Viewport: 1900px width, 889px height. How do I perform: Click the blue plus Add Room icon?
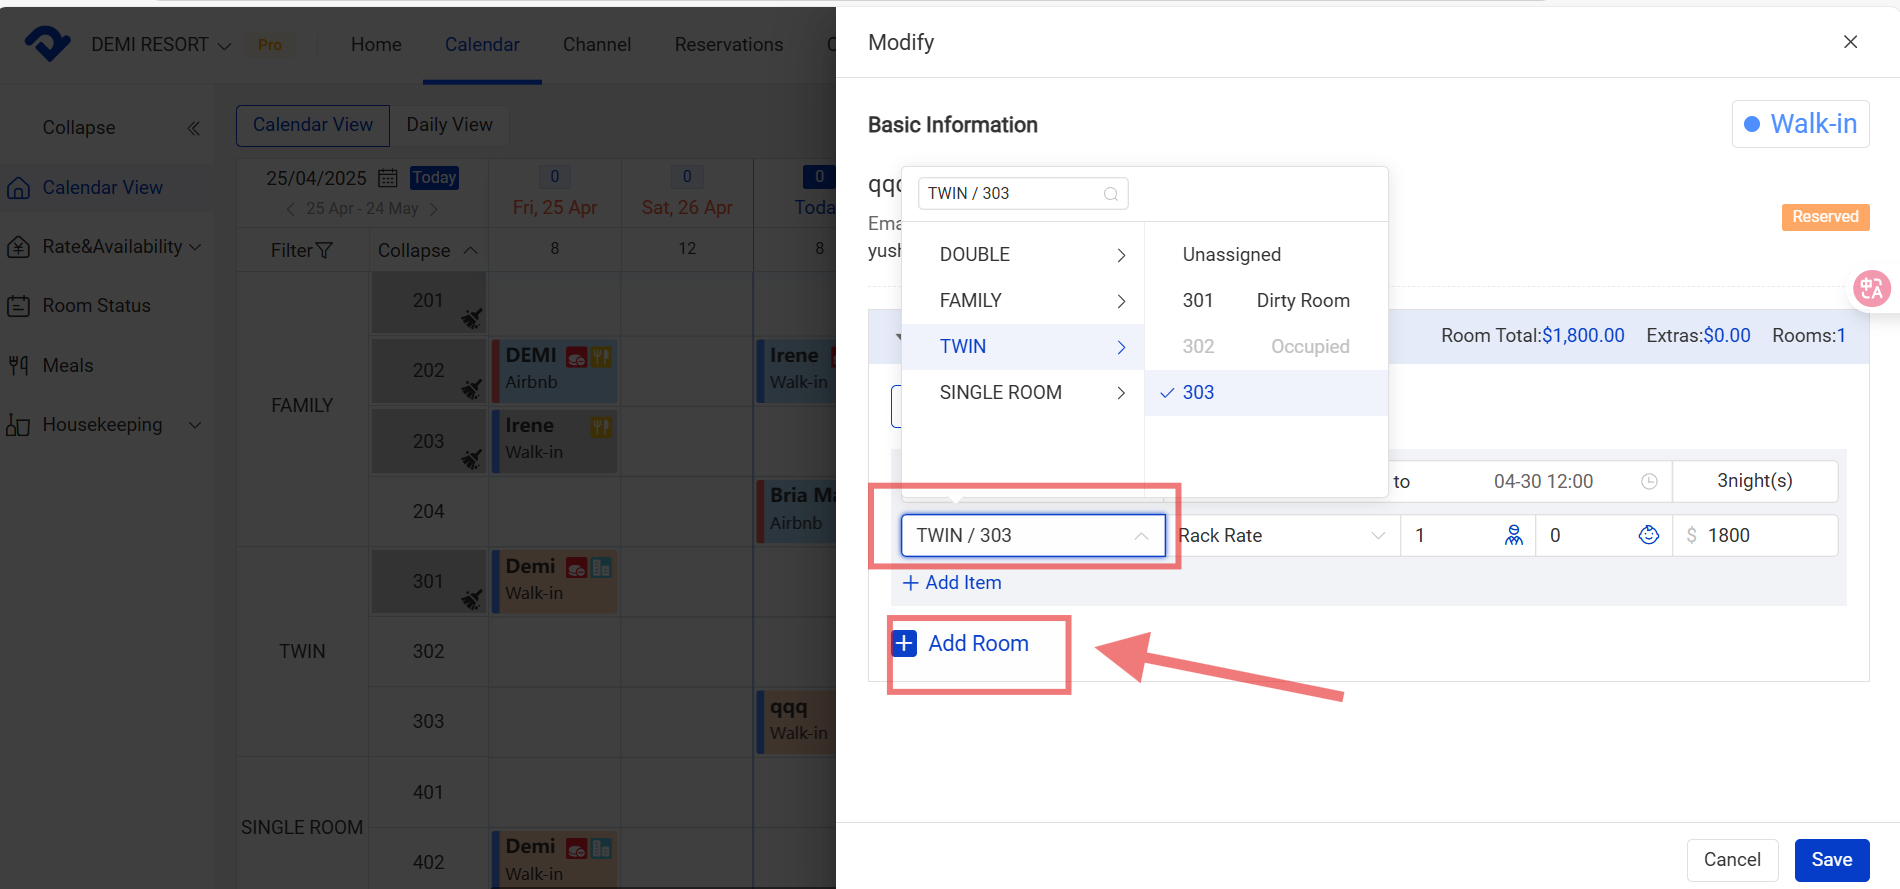[x=905, y=643]
